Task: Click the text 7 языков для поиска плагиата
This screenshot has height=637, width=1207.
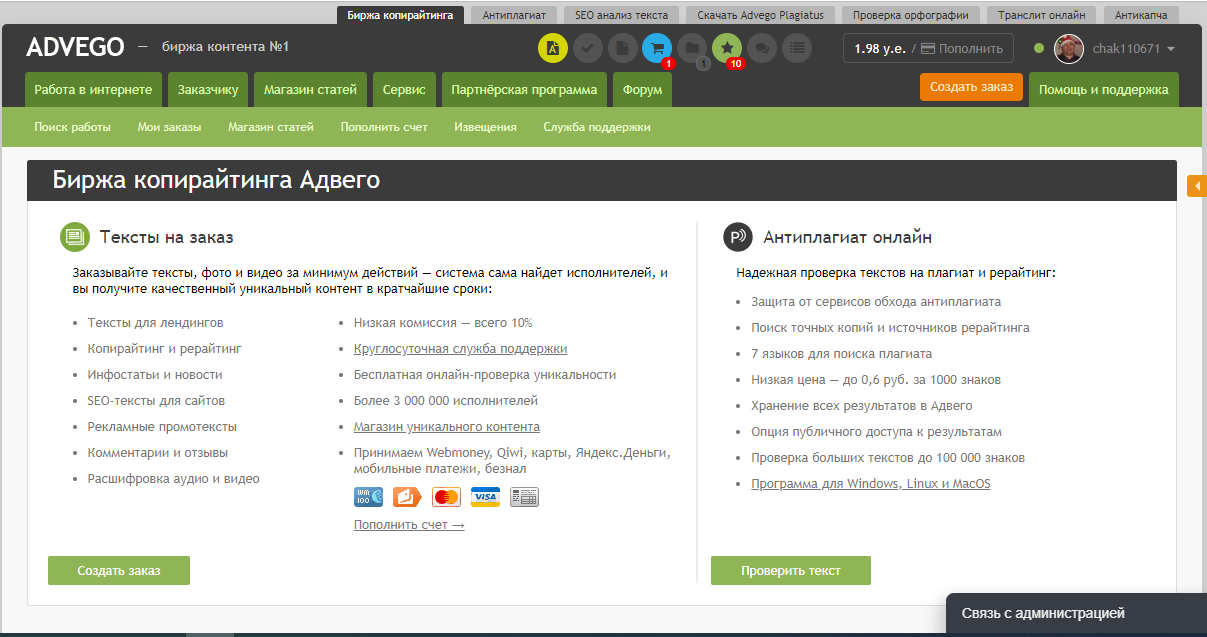Action: tap(842, 354)
